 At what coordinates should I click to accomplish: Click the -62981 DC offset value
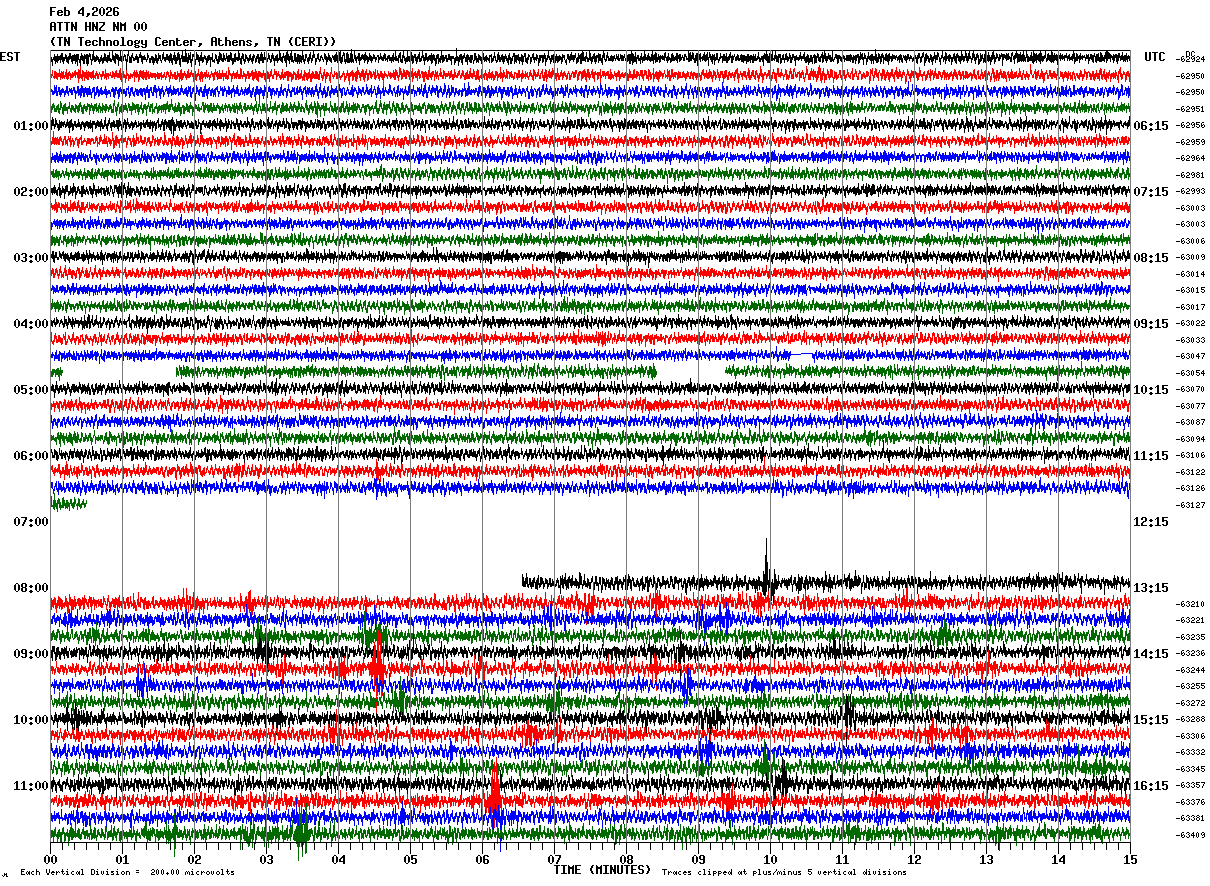pyautogui.click(x=1191, y=175)
